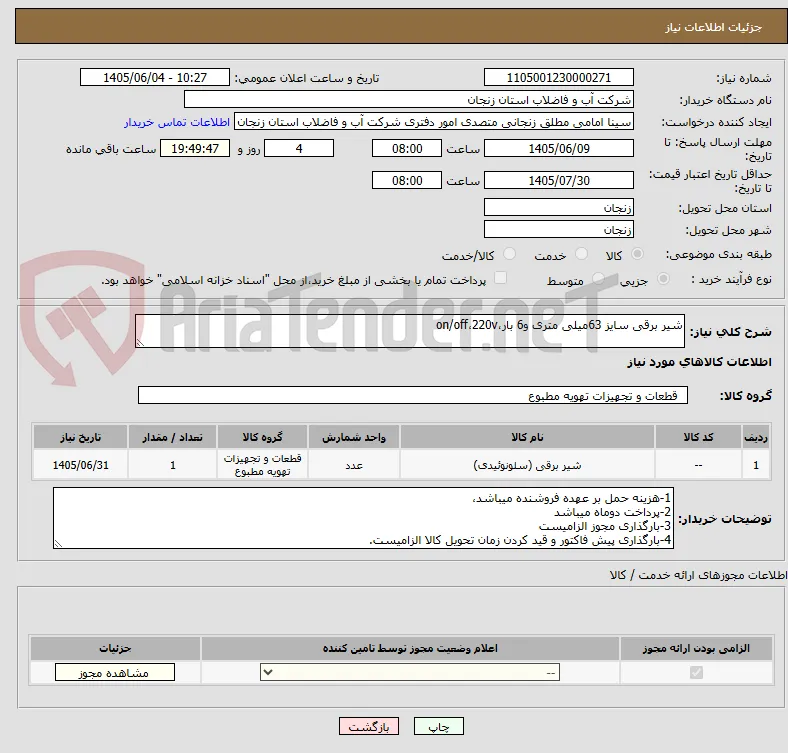Click the شماره نیاز field 1105001230000271
This screenshot has width=788, height=753.
tap(558, 77)
